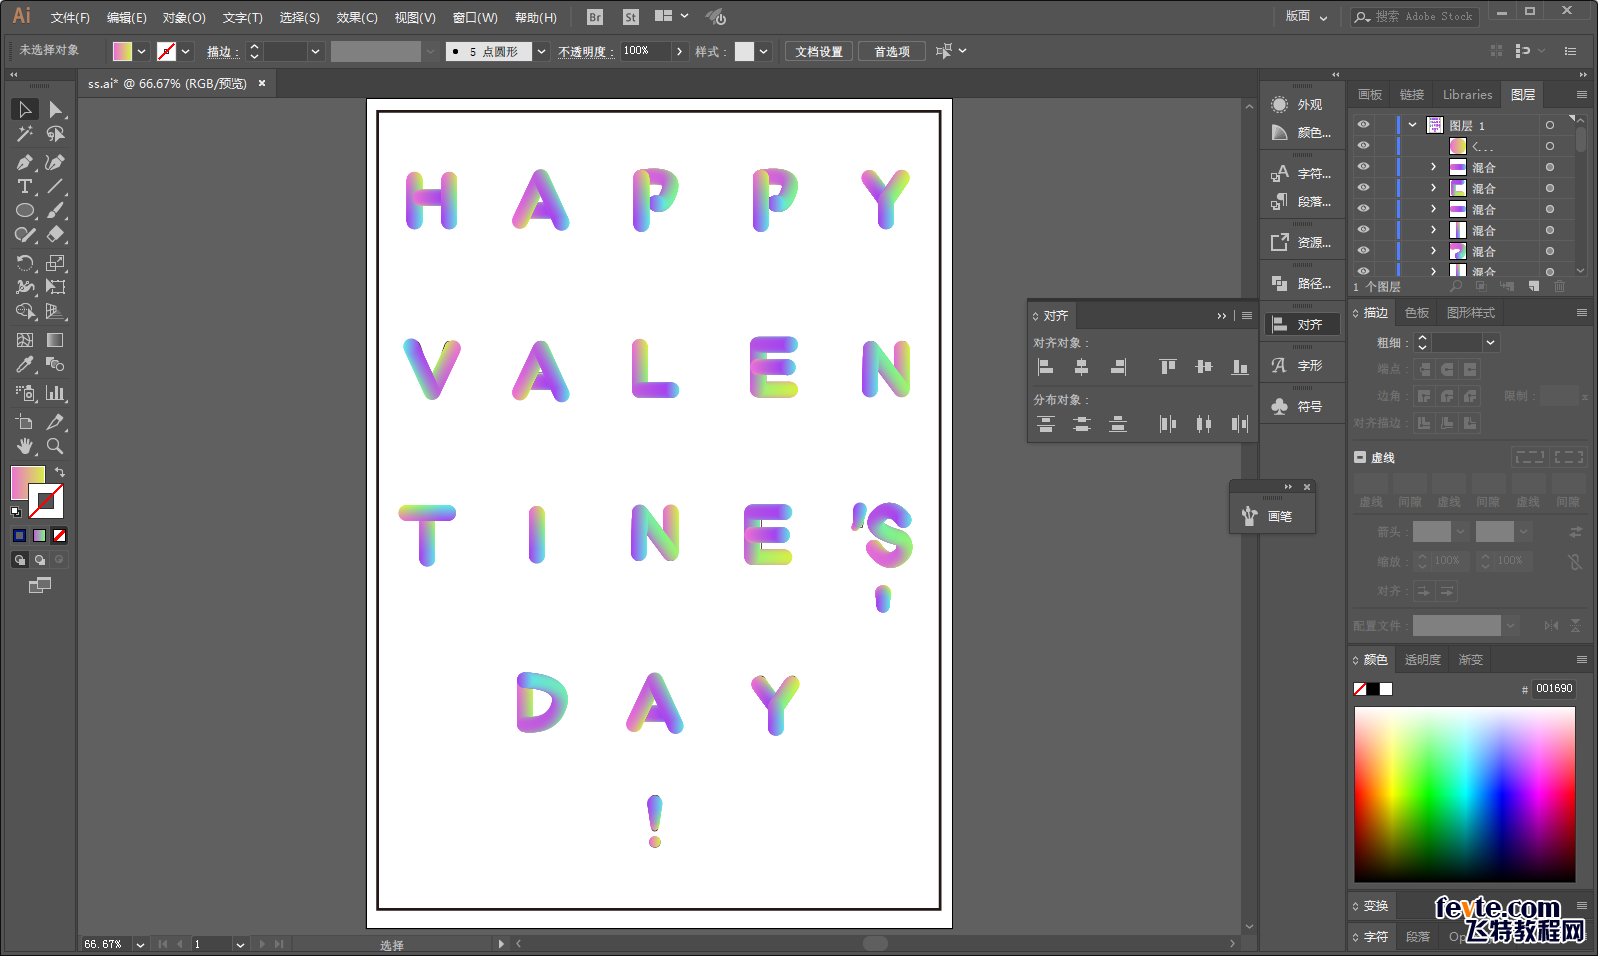This screenshot has width=1598, height=956.
Task: Pick a color from the color spectrum
Action: (x=1464, y=794)
